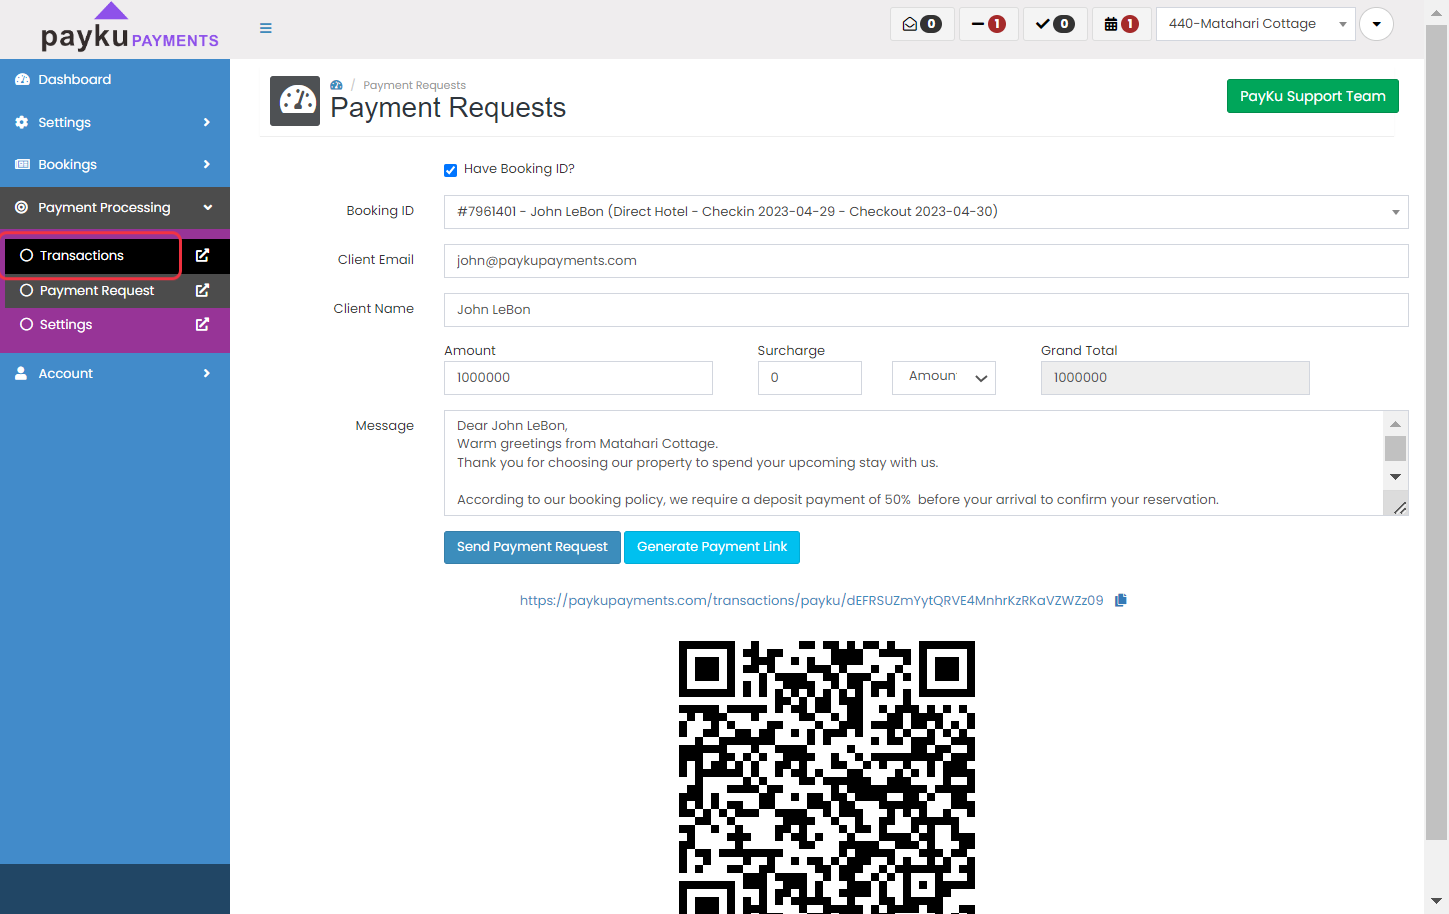Click Generate Payment Link button
The width and height of the screenshot is (1449, 914).
click(712, 547)
